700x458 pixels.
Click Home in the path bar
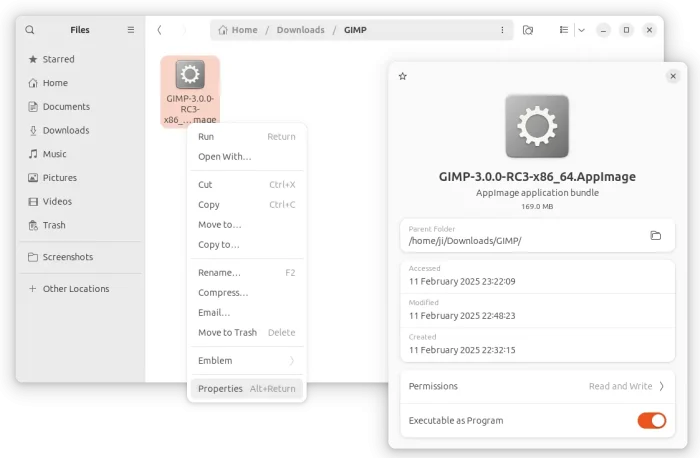[238, 30]
